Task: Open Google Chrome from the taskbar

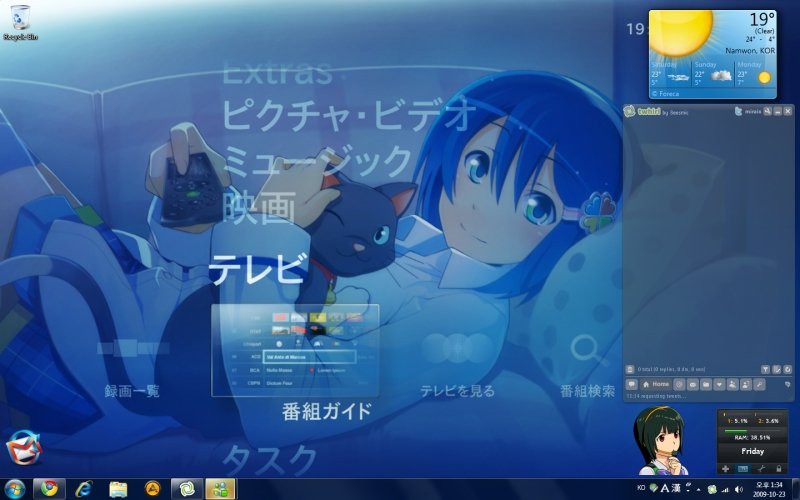Action: coord(46,489)
